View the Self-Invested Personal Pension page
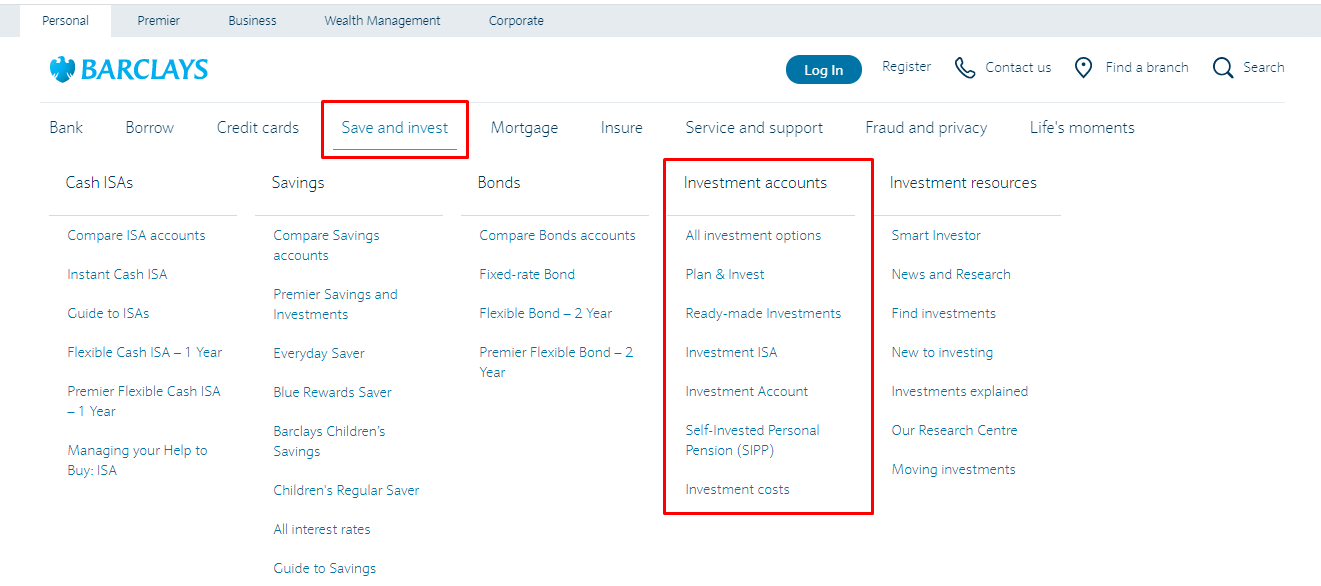 click(751, 440)
